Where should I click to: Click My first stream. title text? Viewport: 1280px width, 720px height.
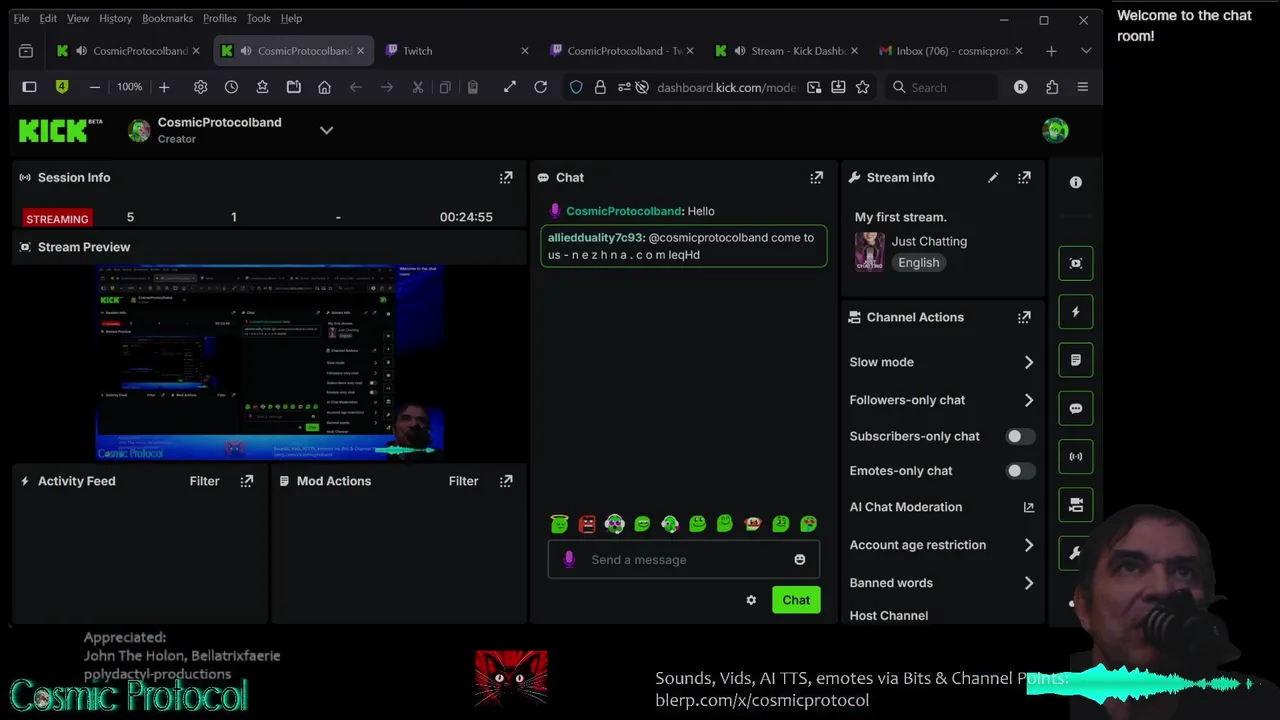[900, 217]
